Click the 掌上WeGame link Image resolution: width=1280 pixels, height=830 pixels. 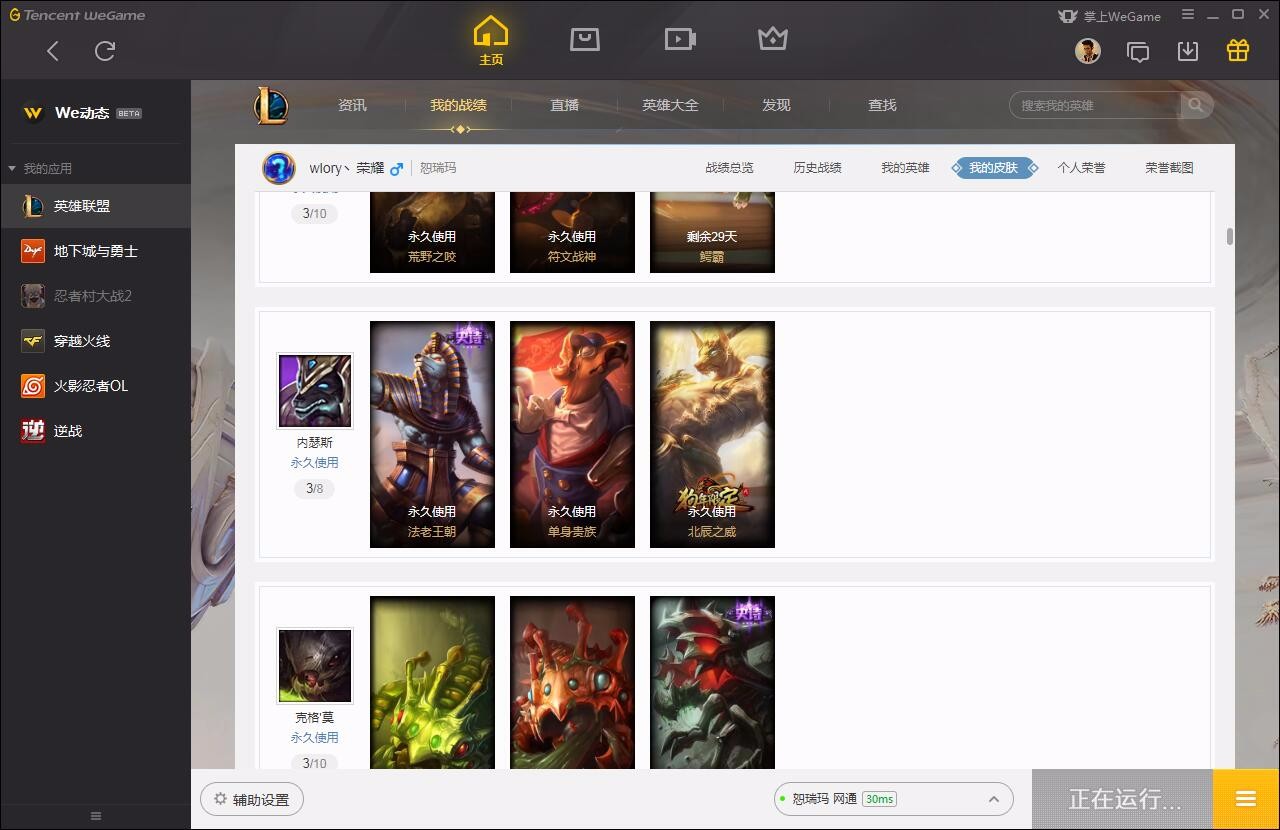tap(1109, 16)
